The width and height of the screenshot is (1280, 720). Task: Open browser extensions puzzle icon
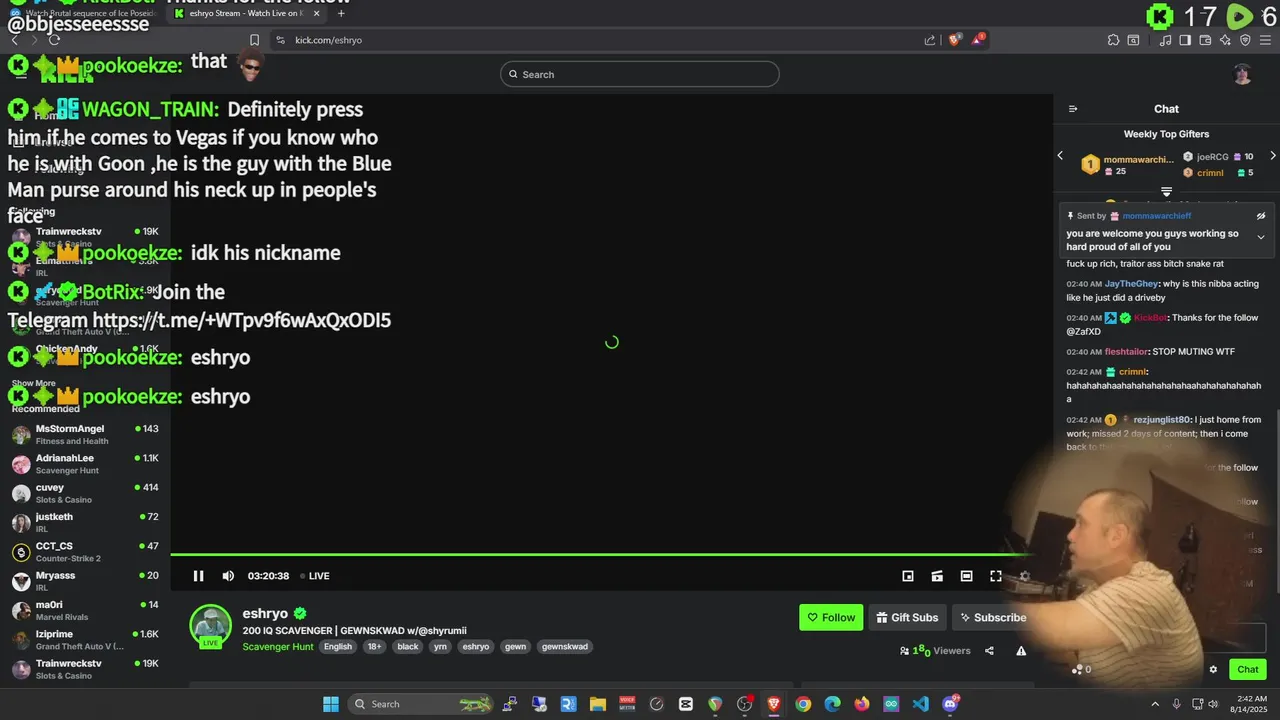coord(1113,40)
